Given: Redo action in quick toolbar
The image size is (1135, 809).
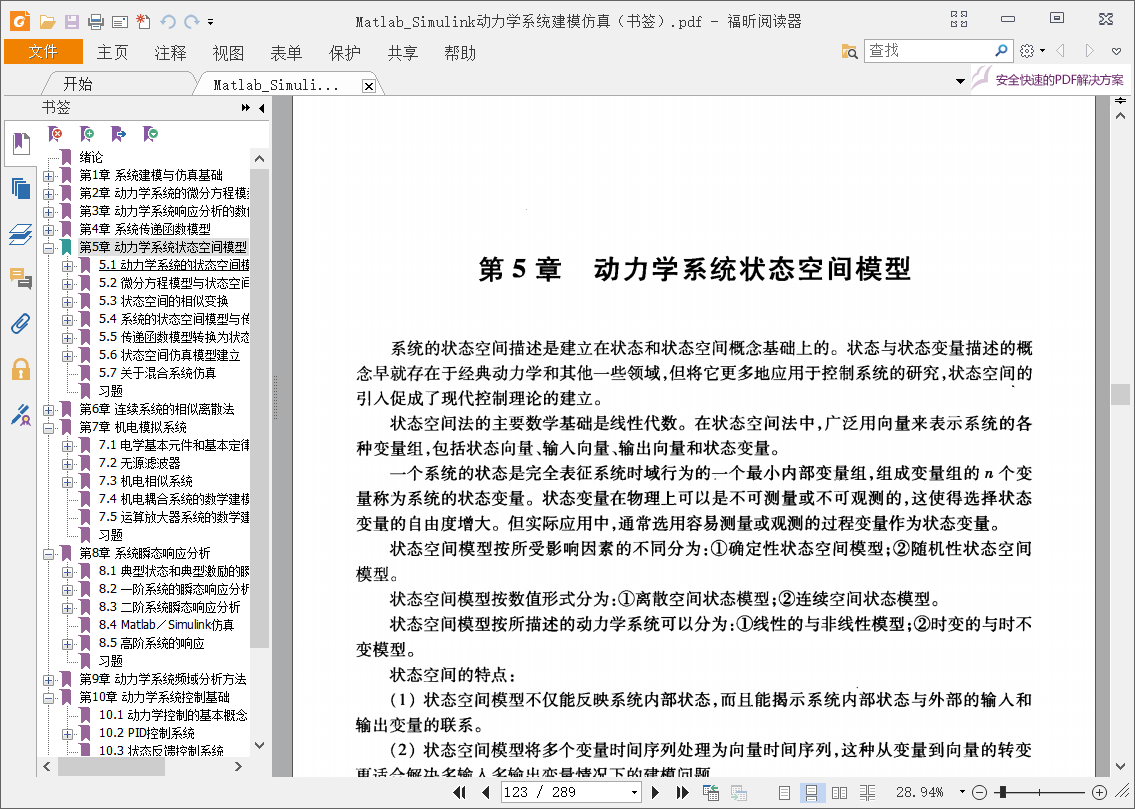Looking at the screenshot, I should pos(192,22).
